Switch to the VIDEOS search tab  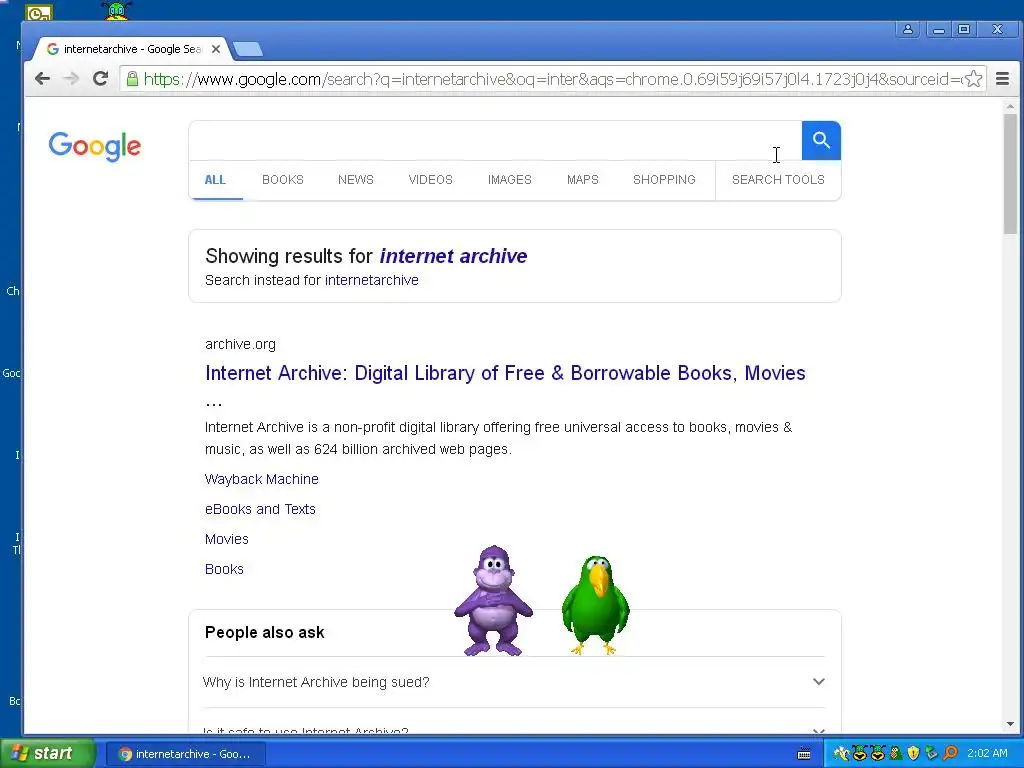(430, 180)
